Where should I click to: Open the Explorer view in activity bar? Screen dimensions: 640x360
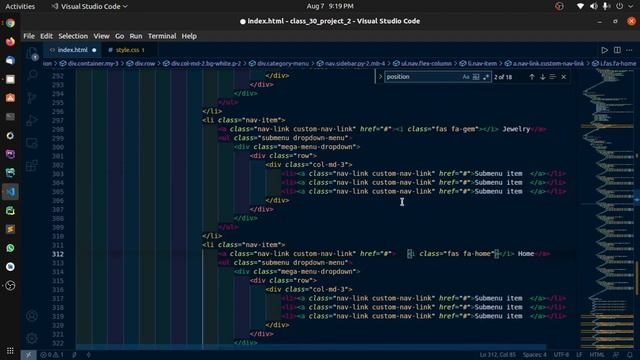(x=32, y=53)
